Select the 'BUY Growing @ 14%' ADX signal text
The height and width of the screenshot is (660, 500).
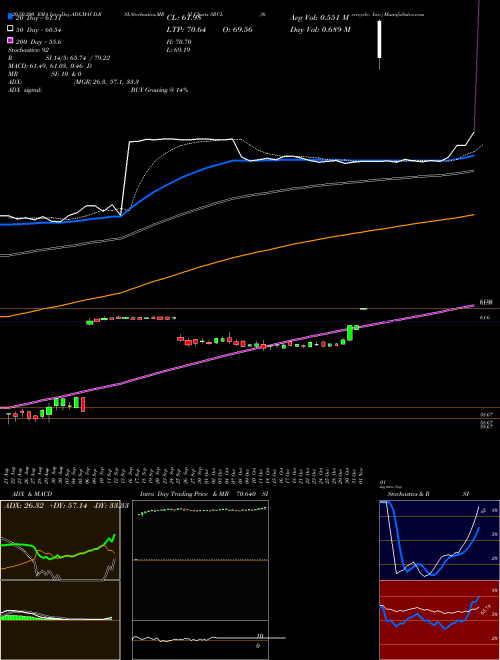click(159, 90)
